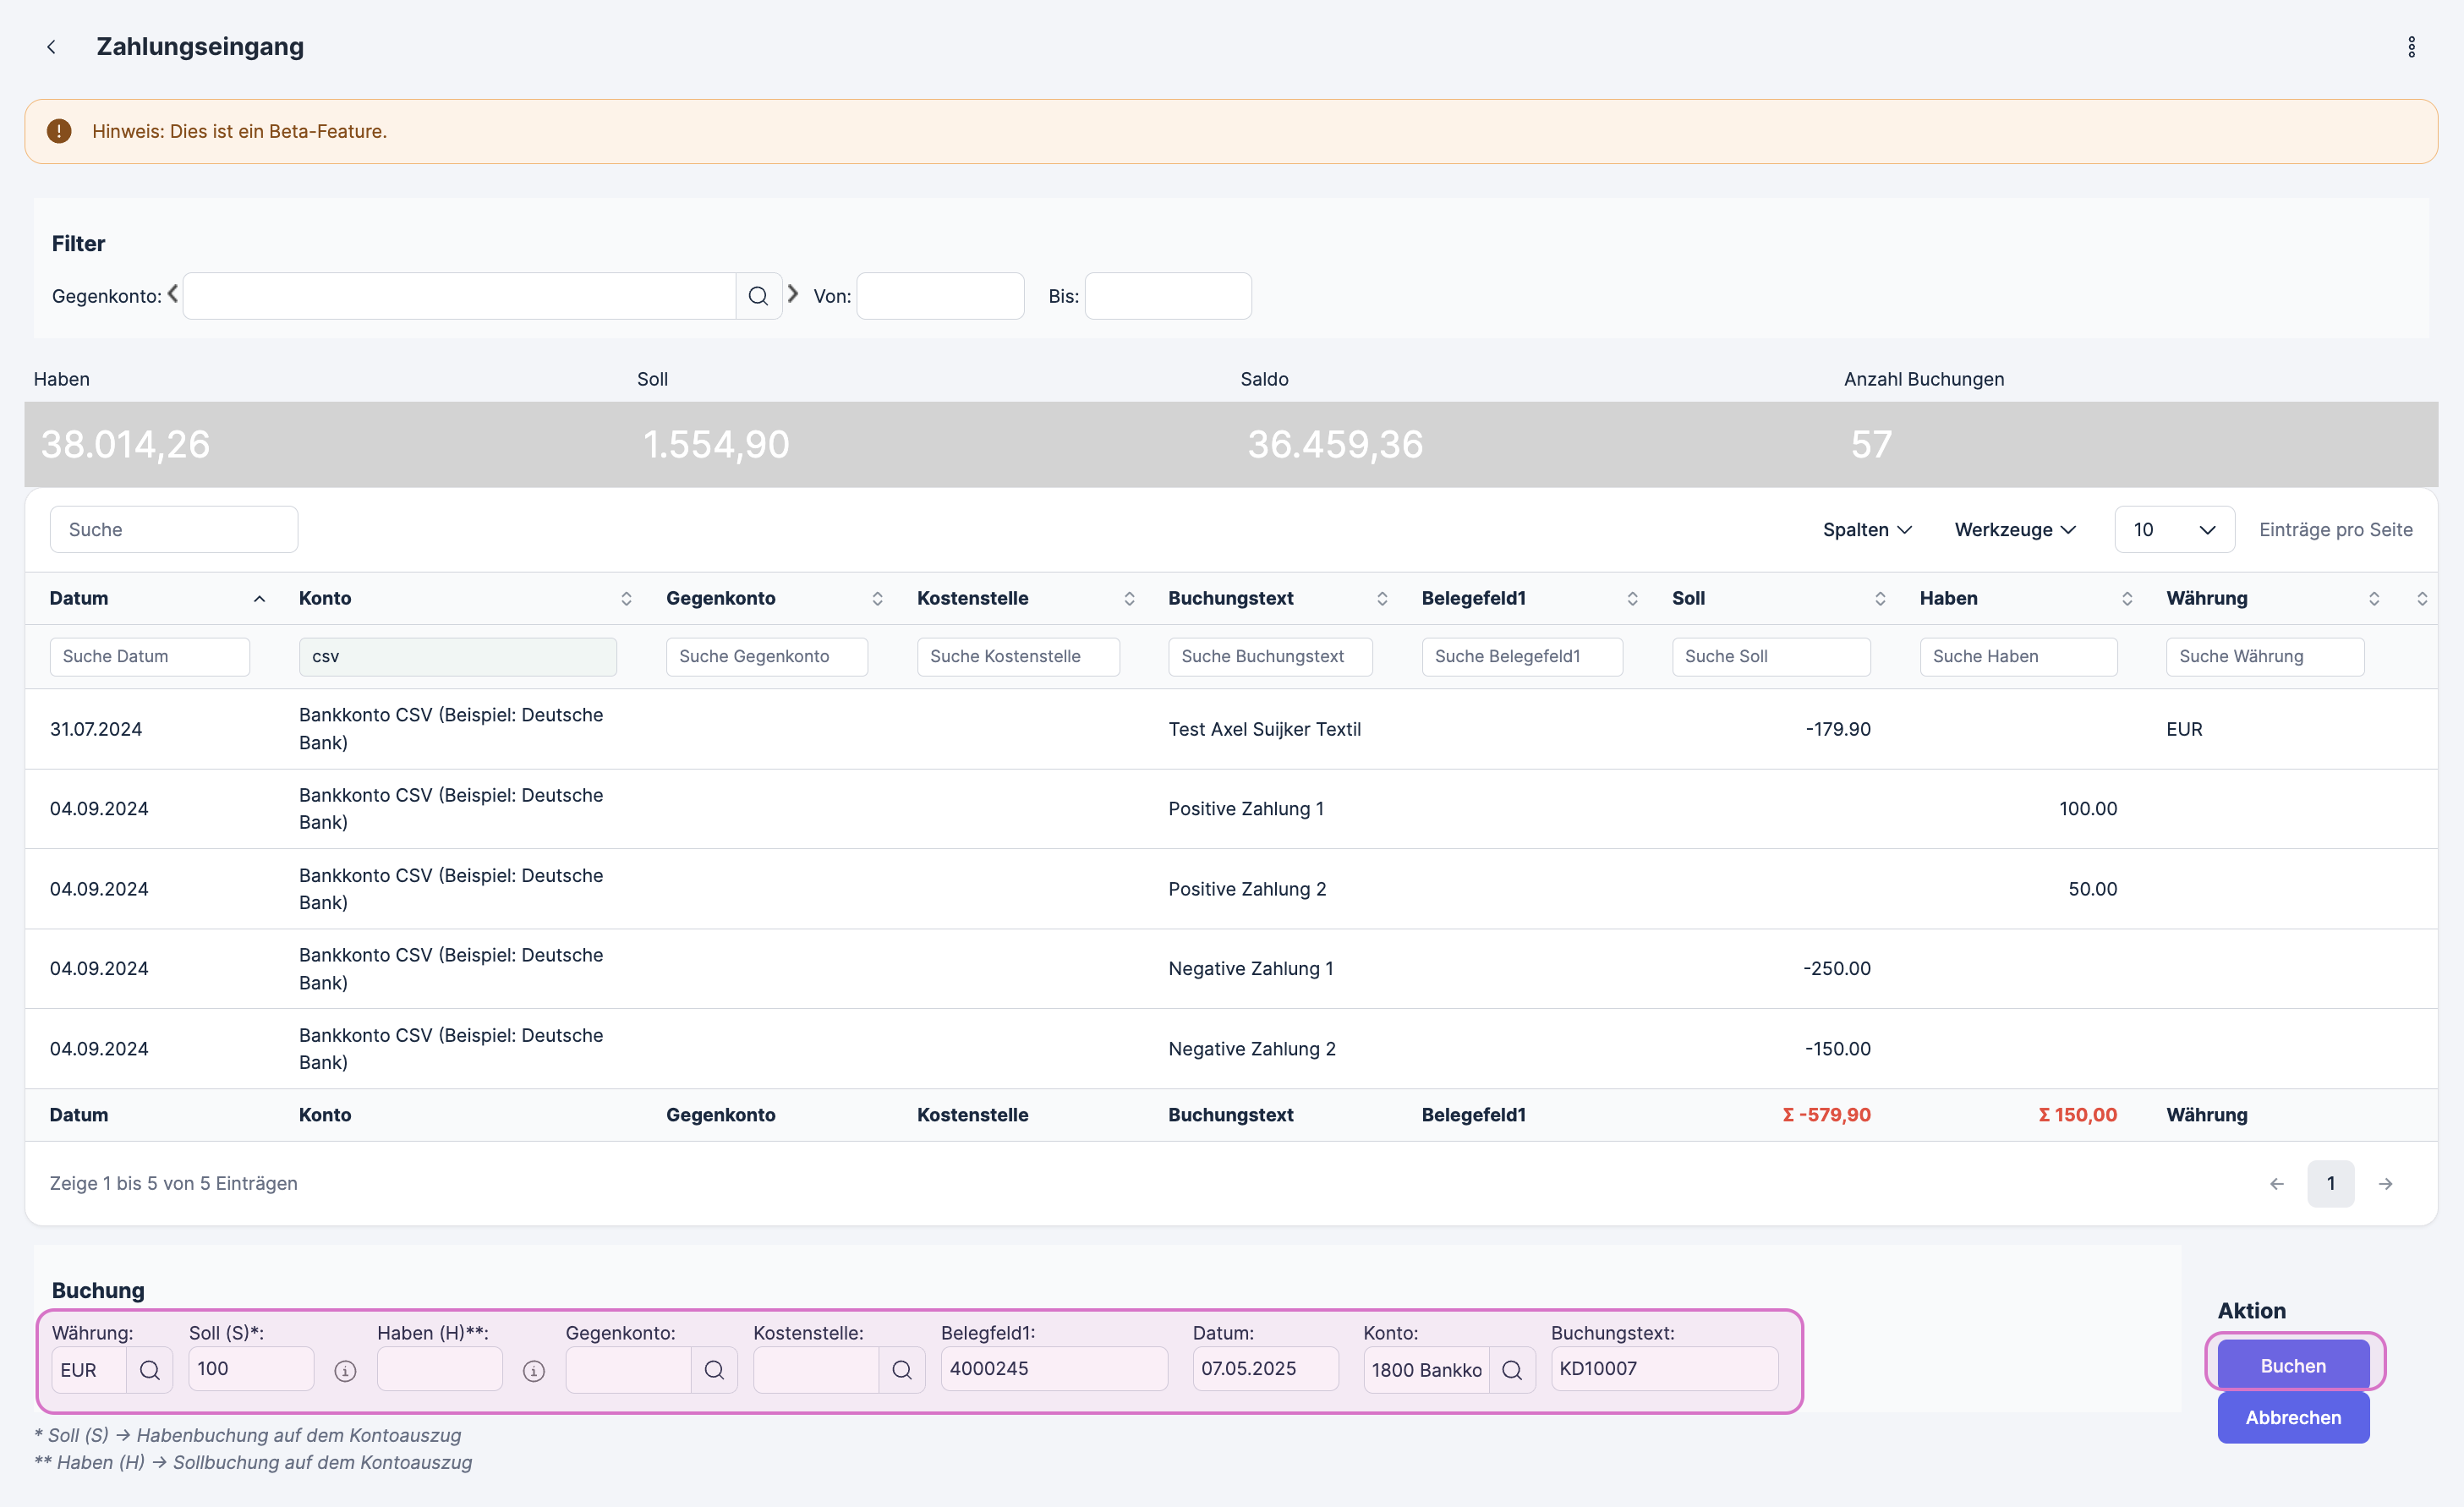Click the Buchen button

[2292, 1365]
